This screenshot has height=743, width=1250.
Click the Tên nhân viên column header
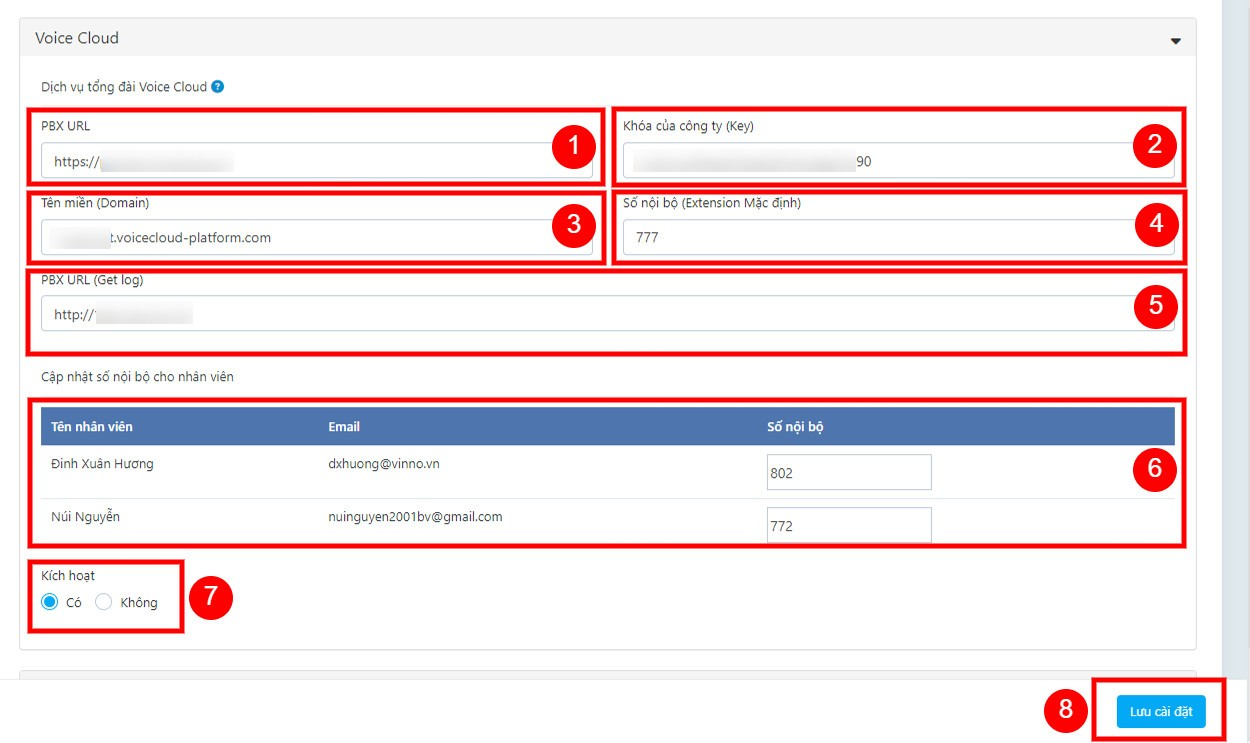[92, 427]
